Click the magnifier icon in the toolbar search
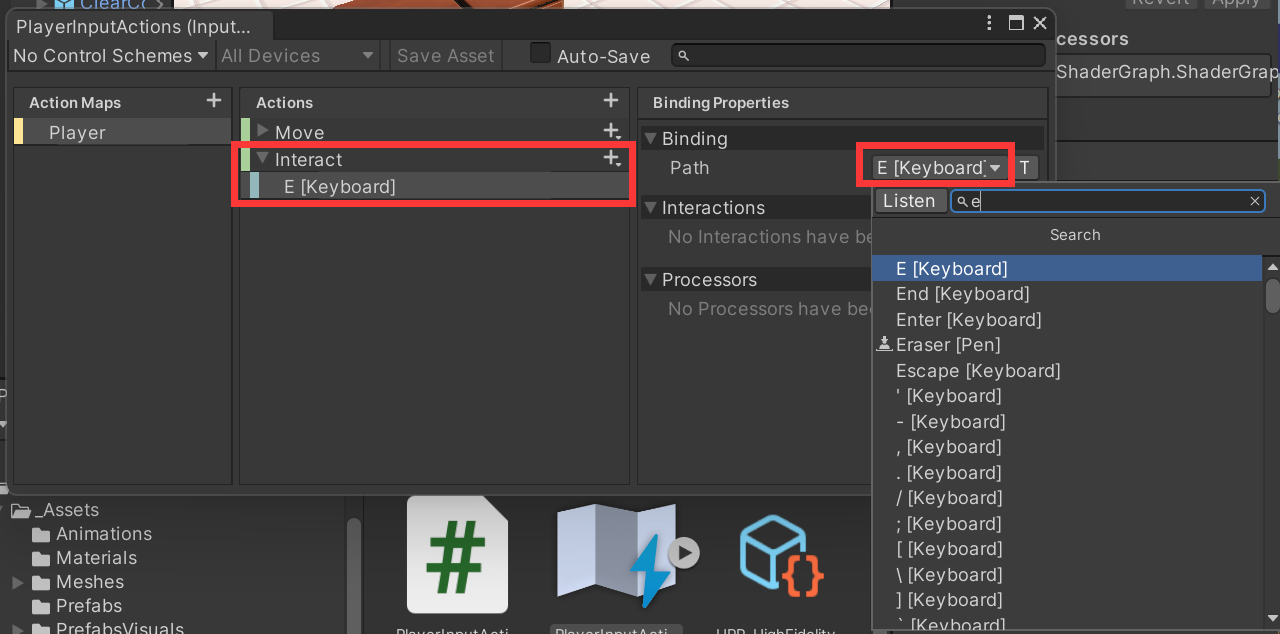Screen dimensions: 1280x634 [684, 56]
